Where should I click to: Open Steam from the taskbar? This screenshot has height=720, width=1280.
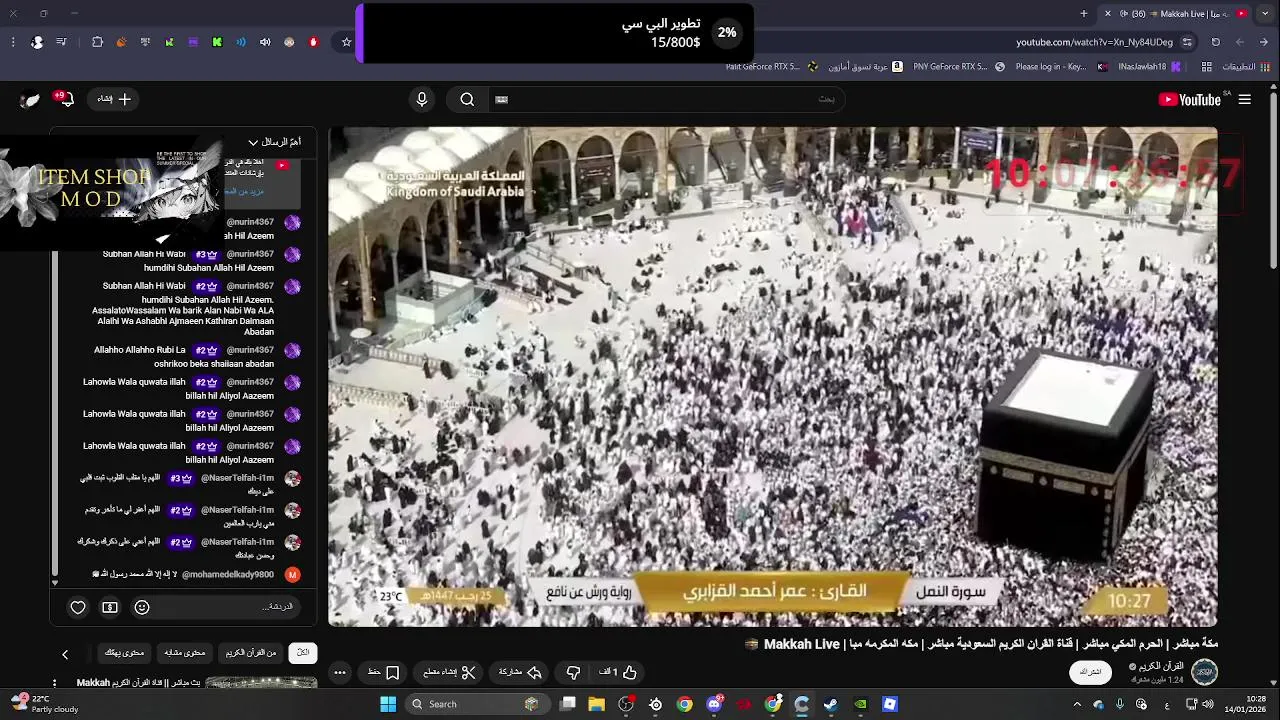point(831,704)
